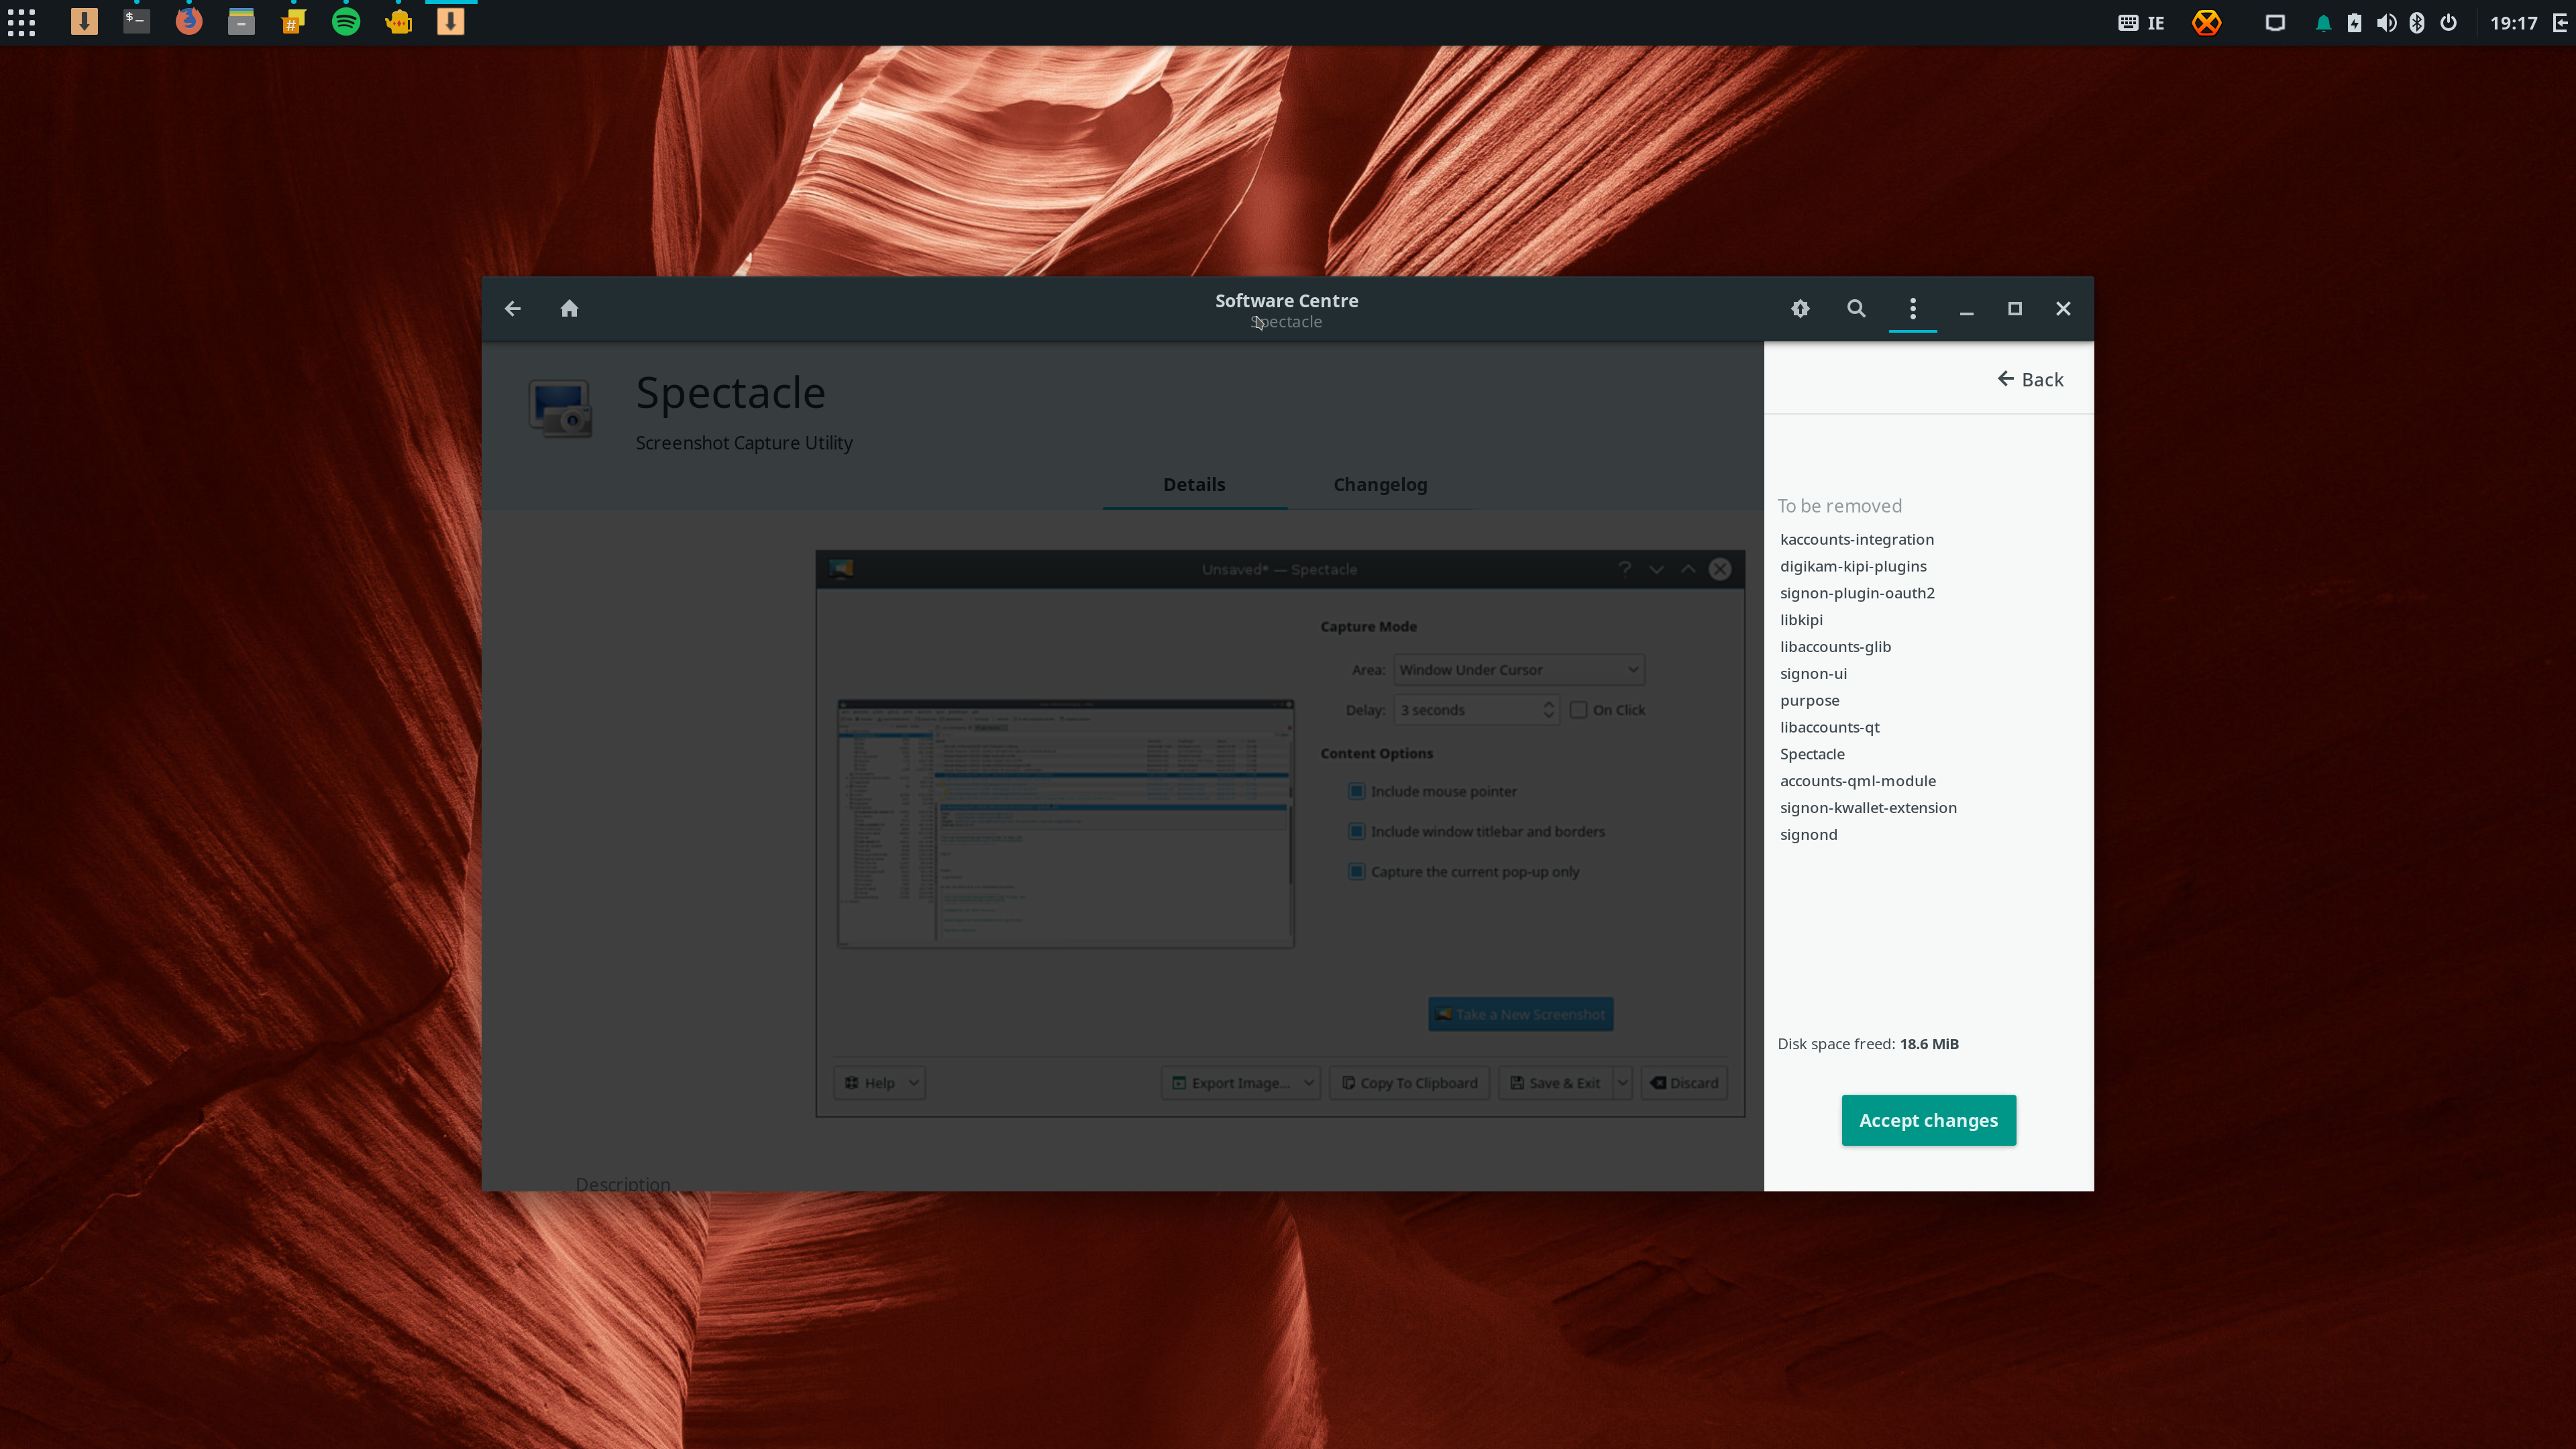Viewport: 2576px width, 1449px height.
Task: Click the Spectacle application icon
Action: point(560,409)
